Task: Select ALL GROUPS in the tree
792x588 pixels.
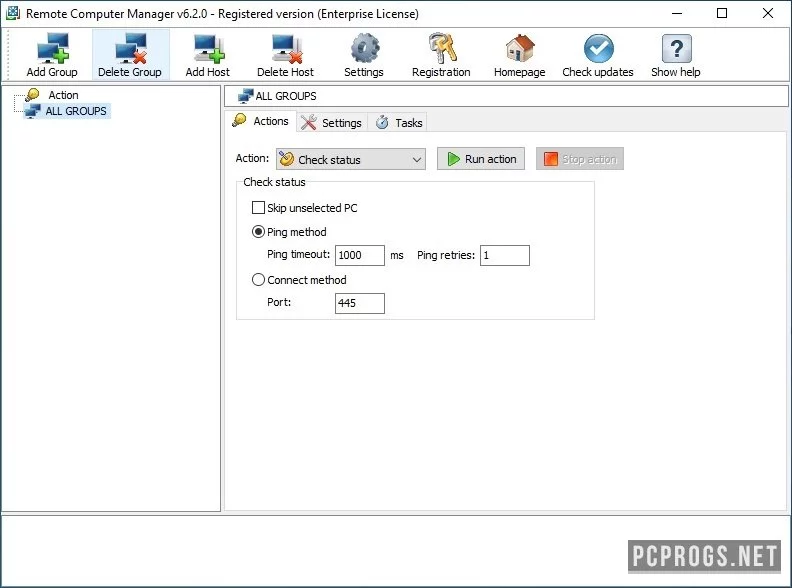Action: point(76,111)
